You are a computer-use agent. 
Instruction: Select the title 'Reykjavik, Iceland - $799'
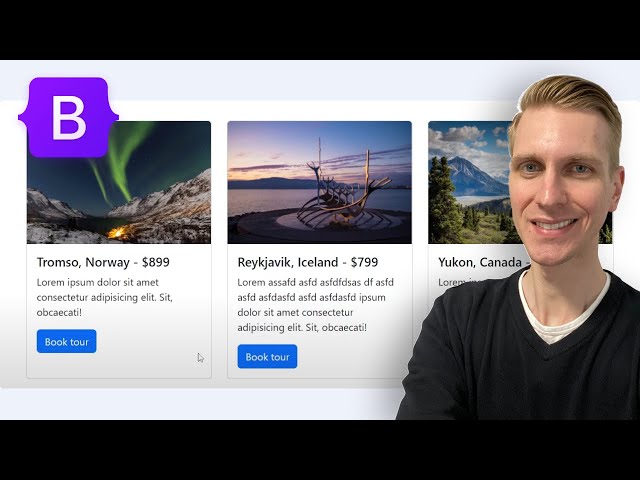[x=308, y=262]
